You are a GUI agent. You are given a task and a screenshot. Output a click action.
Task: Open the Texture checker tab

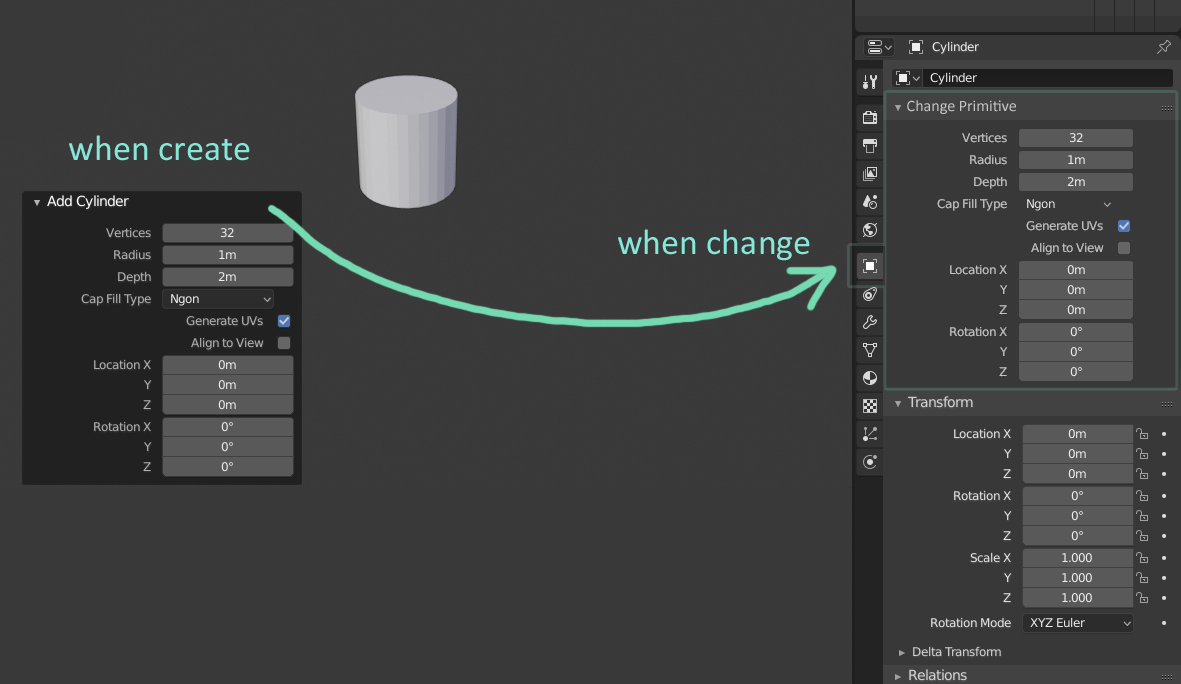tap(870, 406)
